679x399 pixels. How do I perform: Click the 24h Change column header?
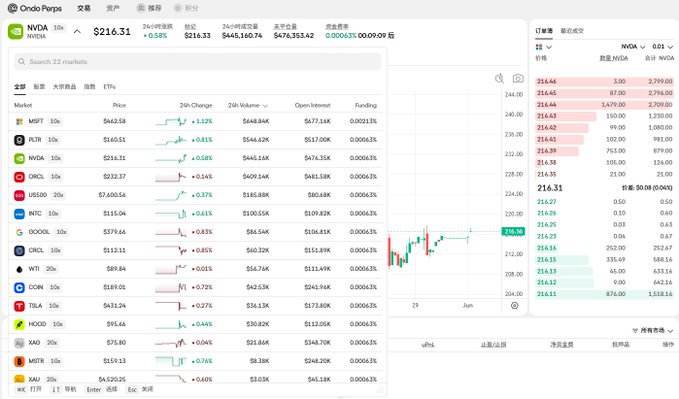(196, 105)
